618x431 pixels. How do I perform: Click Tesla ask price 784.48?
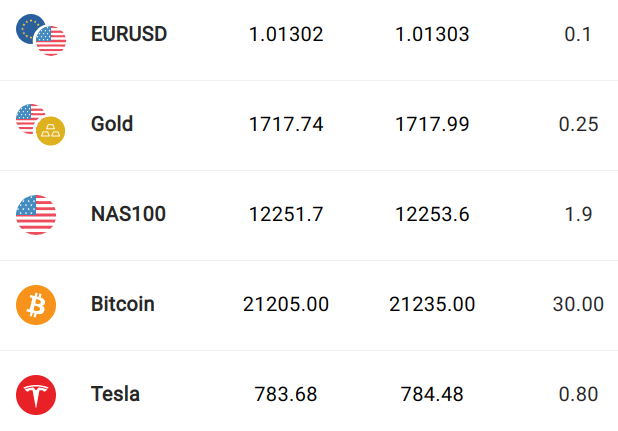[x=432, y=394]
